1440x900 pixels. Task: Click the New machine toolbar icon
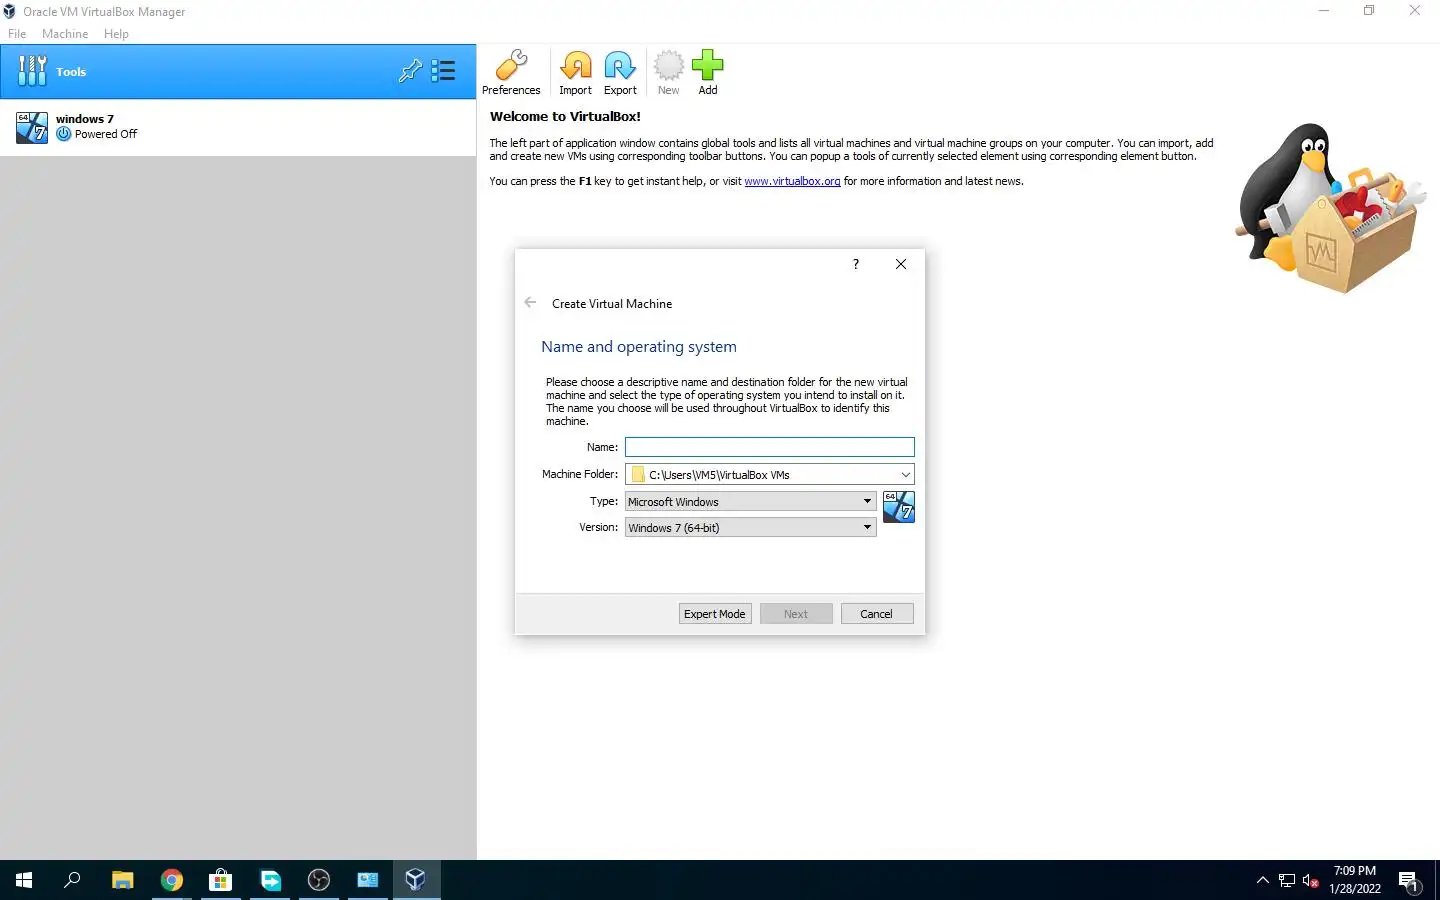[668, 73]
